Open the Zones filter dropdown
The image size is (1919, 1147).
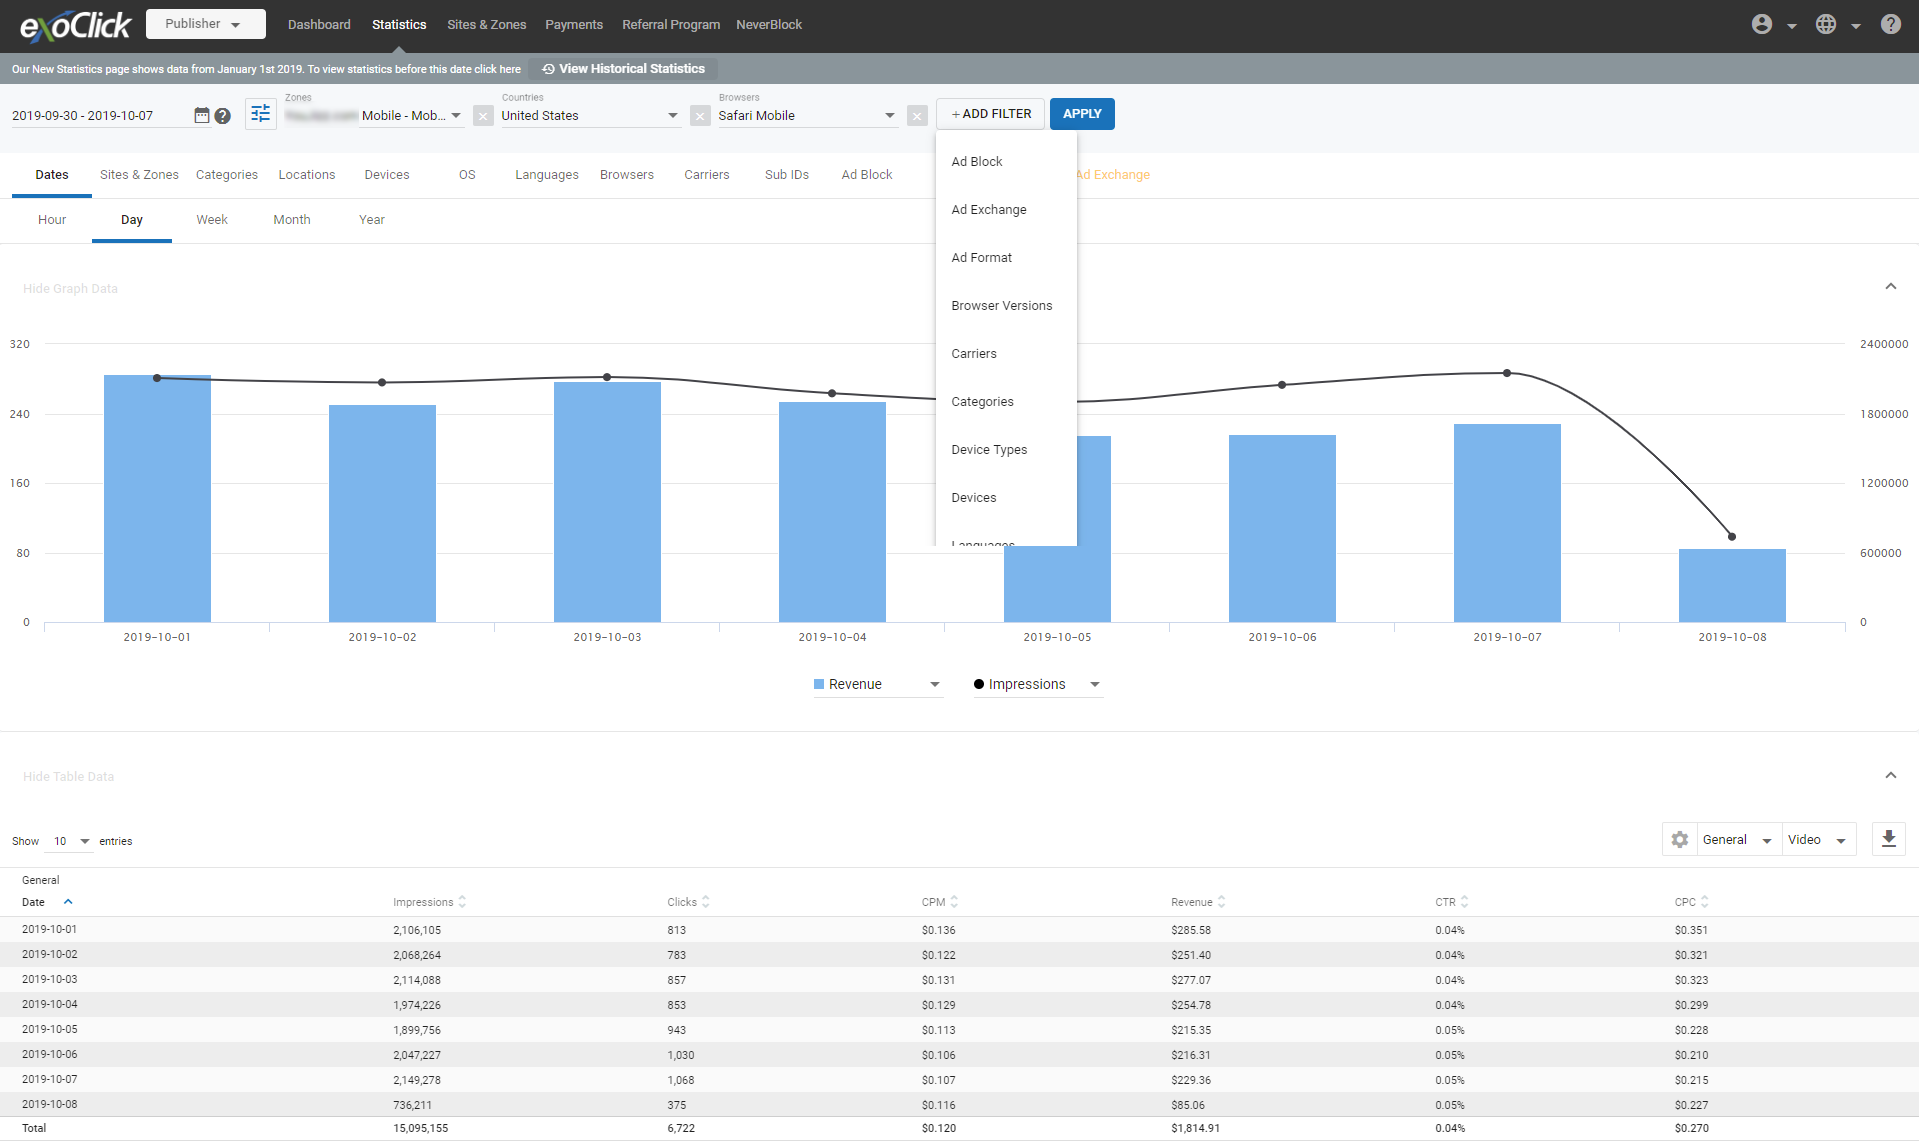[x=374, y=116]
